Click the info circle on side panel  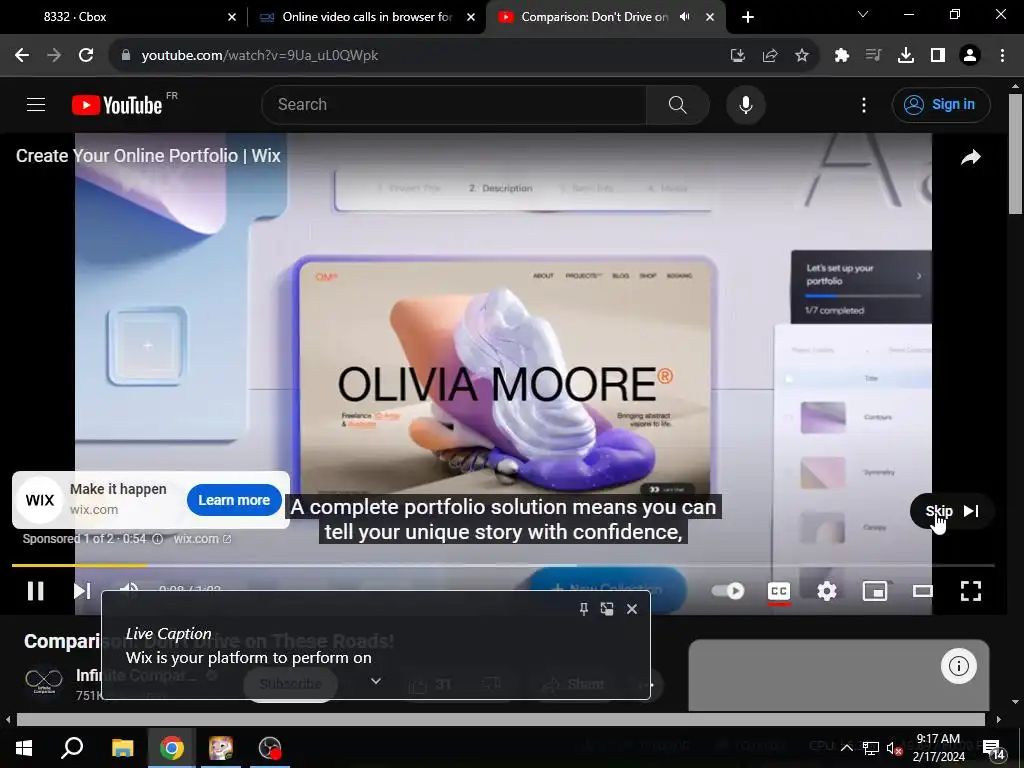tap(958, 665)
